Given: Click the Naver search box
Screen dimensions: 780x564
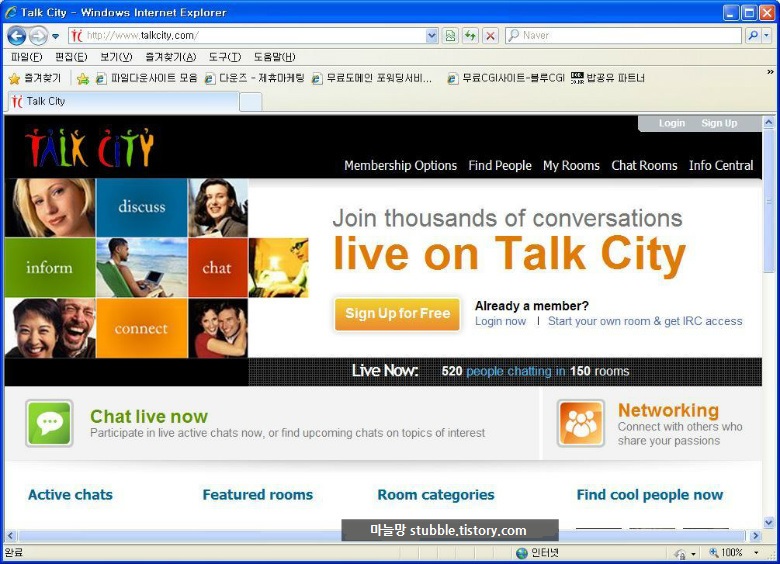Looking at the screenshot, I should pyautogui.click(x=624, y=35).
